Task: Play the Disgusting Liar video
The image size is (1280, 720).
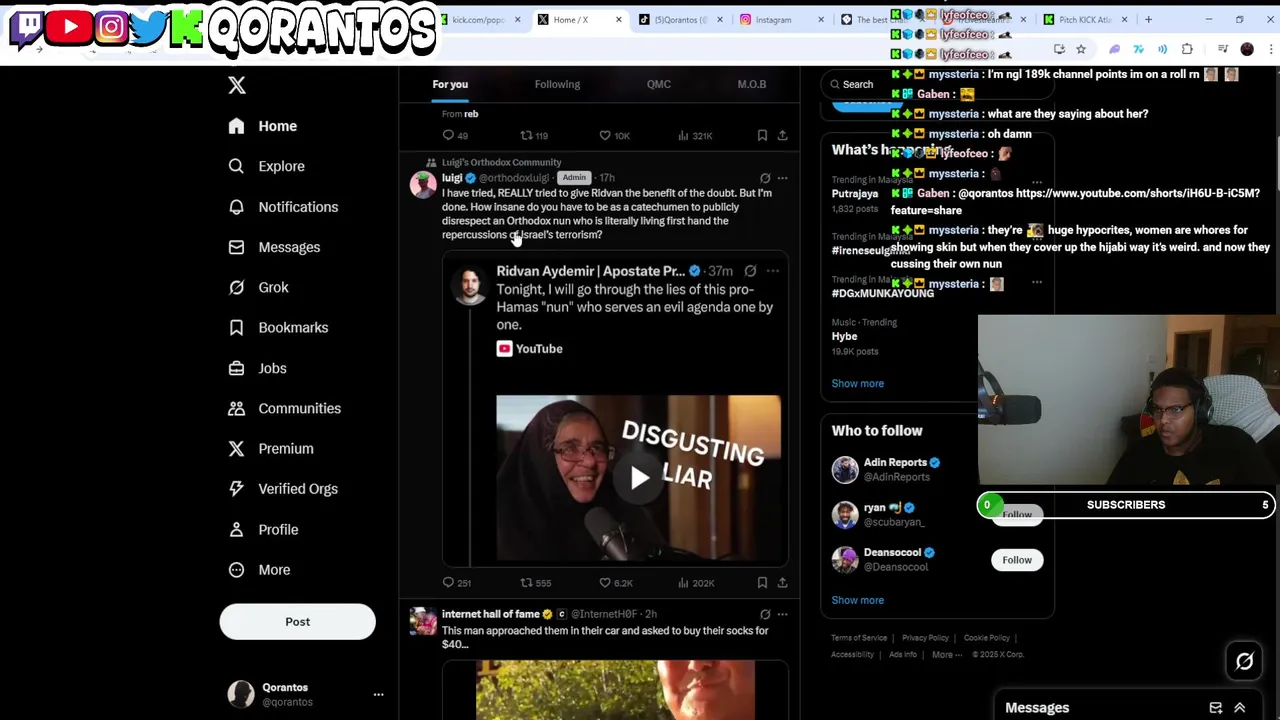Action: point(639,478)
